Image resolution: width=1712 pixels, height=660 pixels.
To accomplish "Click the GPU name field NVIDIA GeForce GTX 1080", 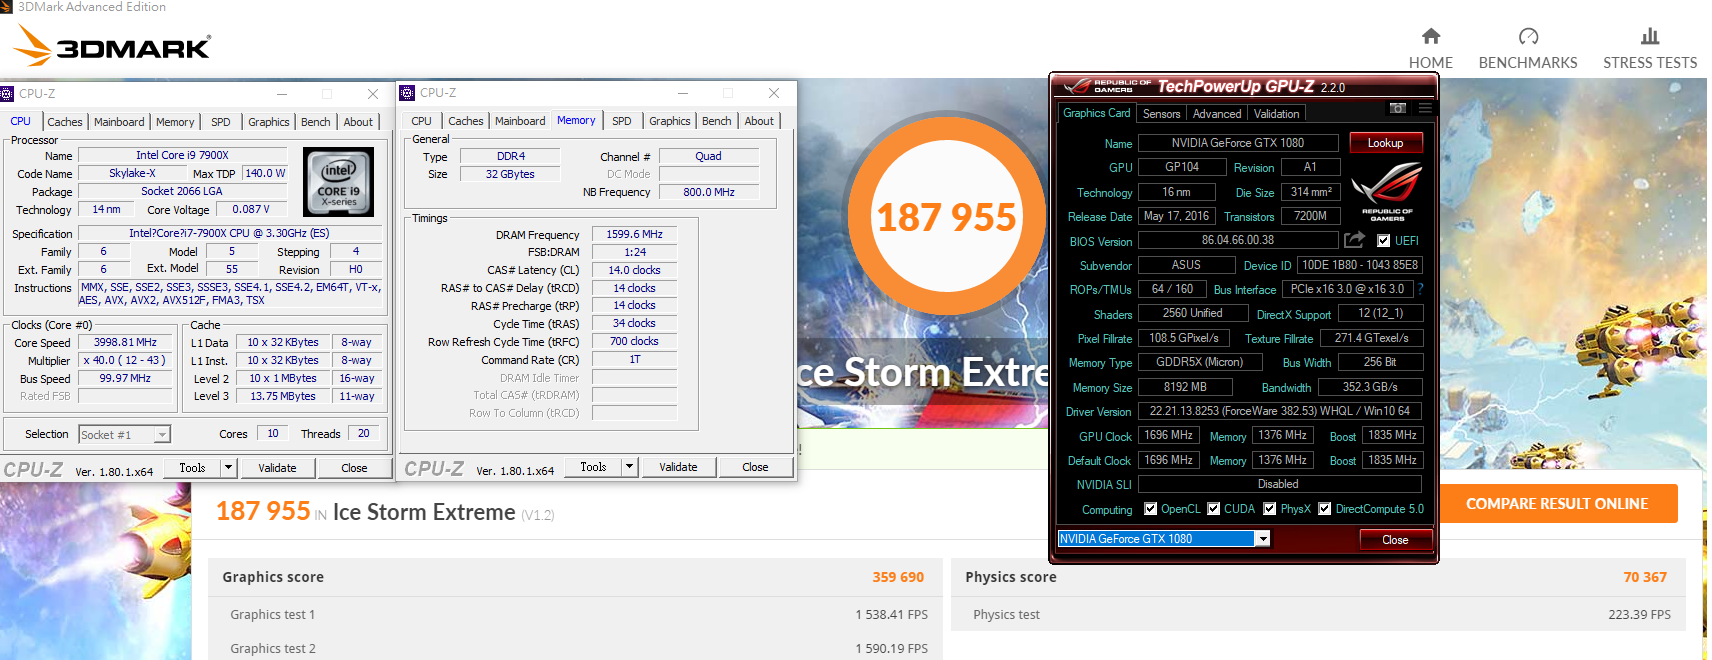I will pyautogui.click(x=1238, y=143).
